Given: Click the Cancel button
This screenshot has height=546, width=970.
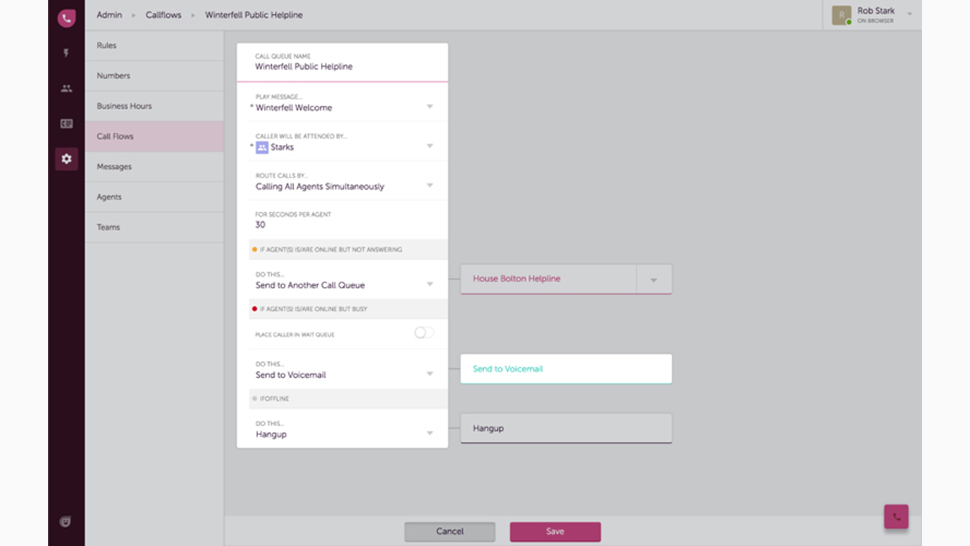Looking at the screenshot, I should point(450,531).
